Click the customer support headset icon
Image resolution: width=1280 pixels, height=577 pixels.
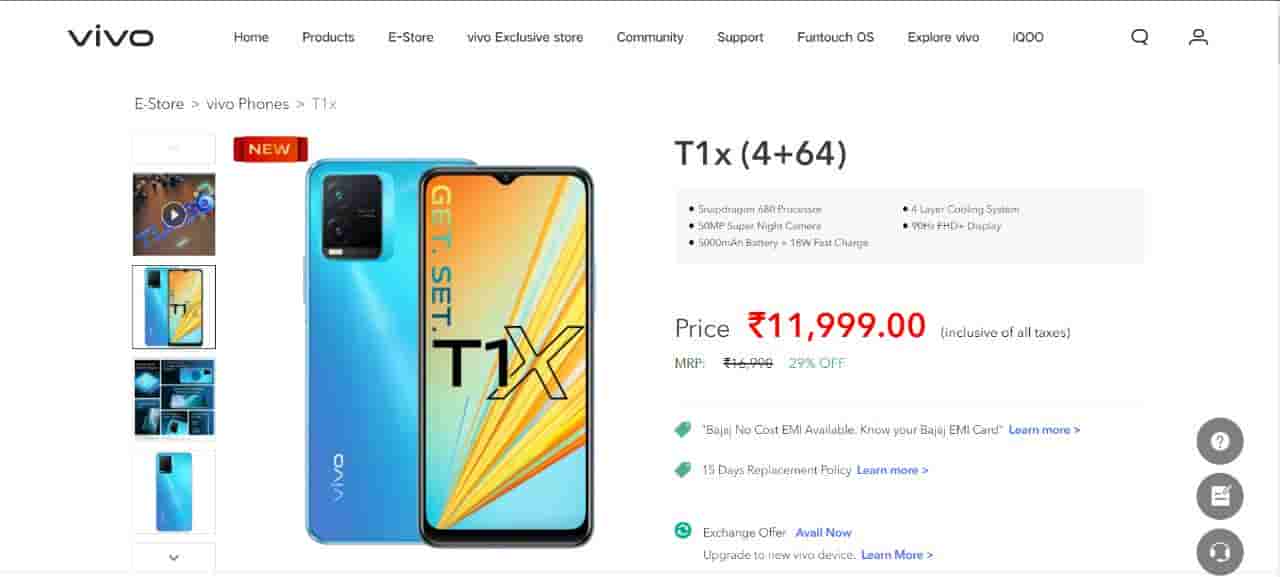click(x=1220, y=551)
